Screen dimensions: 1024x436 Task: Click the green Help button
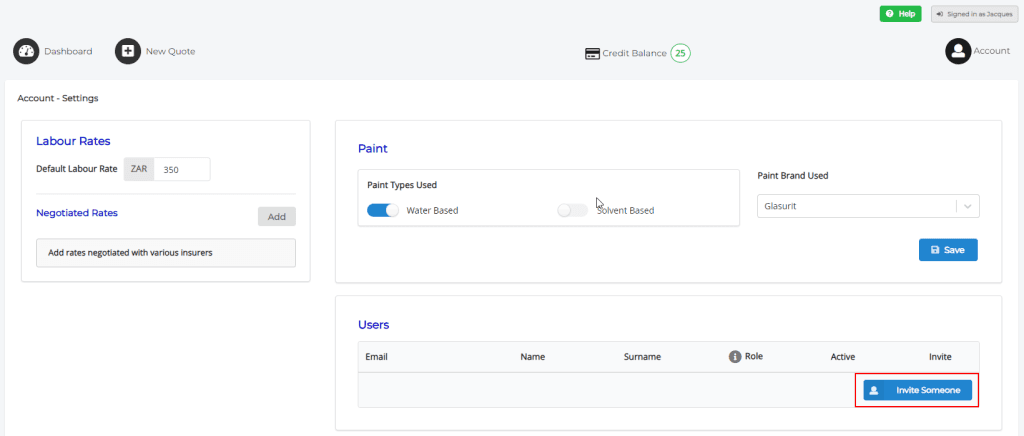tap(900, 14)
